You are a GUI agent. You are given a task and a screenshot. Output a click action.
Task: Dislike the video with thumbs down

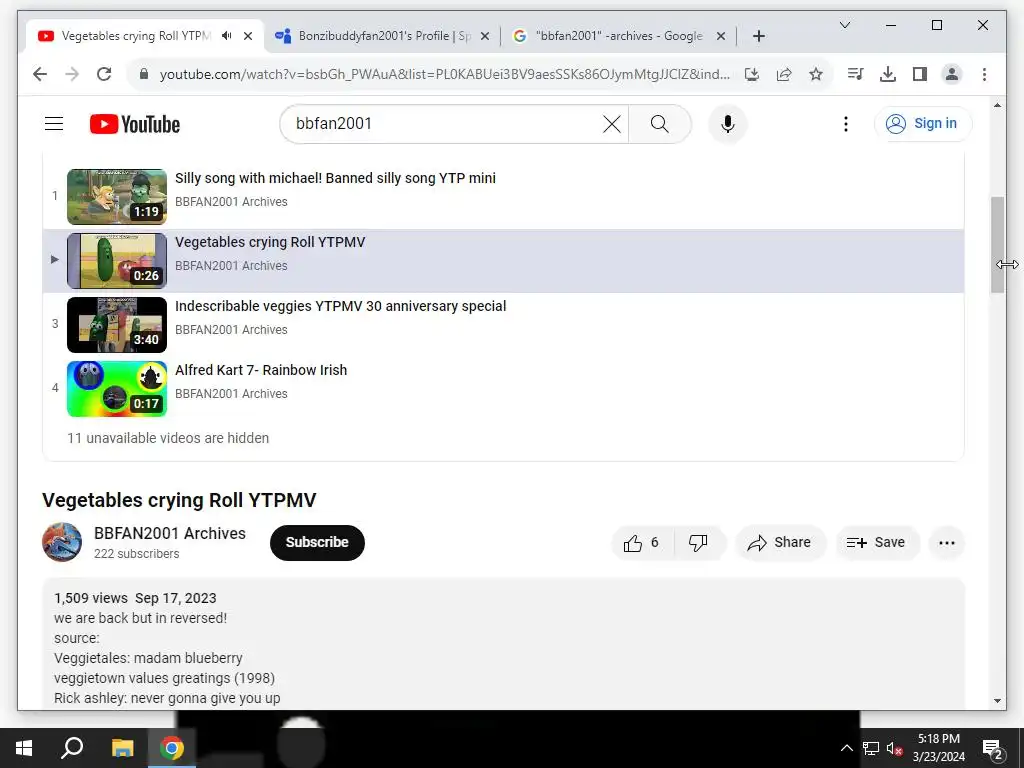[698, 543]
